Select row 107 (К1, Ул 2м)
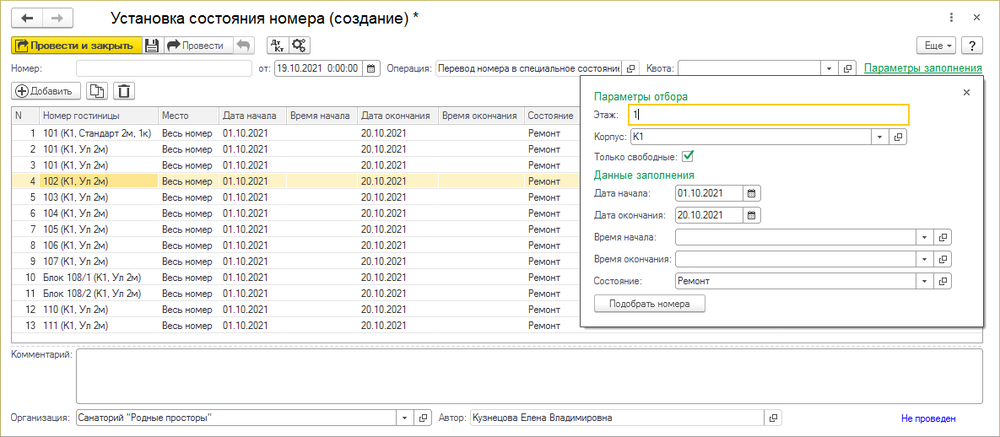 click(297, 261)
